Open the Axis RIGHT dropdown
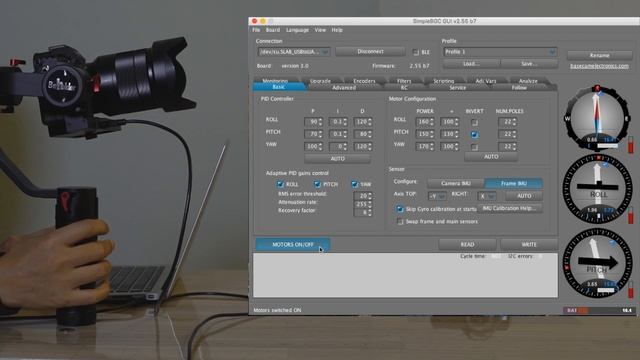Image resolution: width=640 pixels, height=360 pixels. [487, 196]
